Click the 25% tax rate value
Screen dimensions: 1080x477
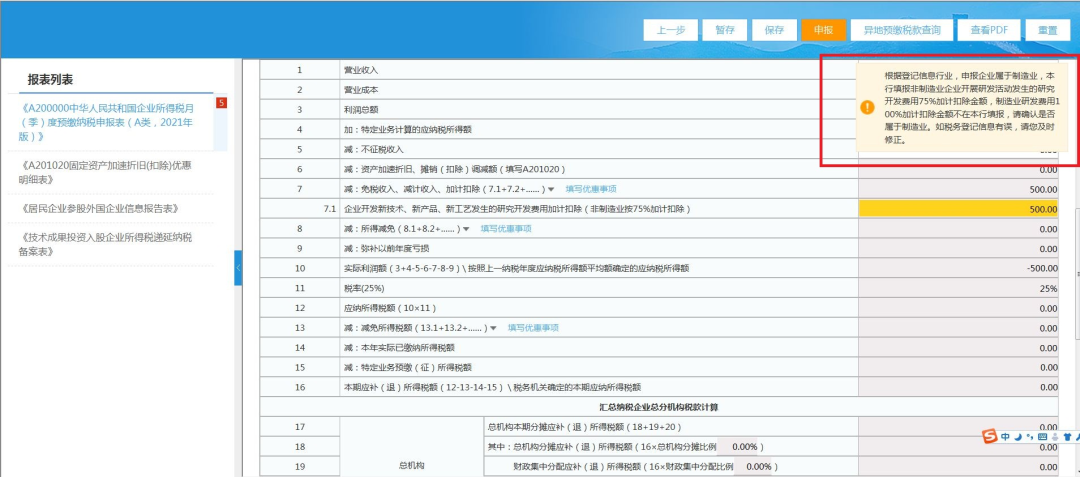[1049, 288]
